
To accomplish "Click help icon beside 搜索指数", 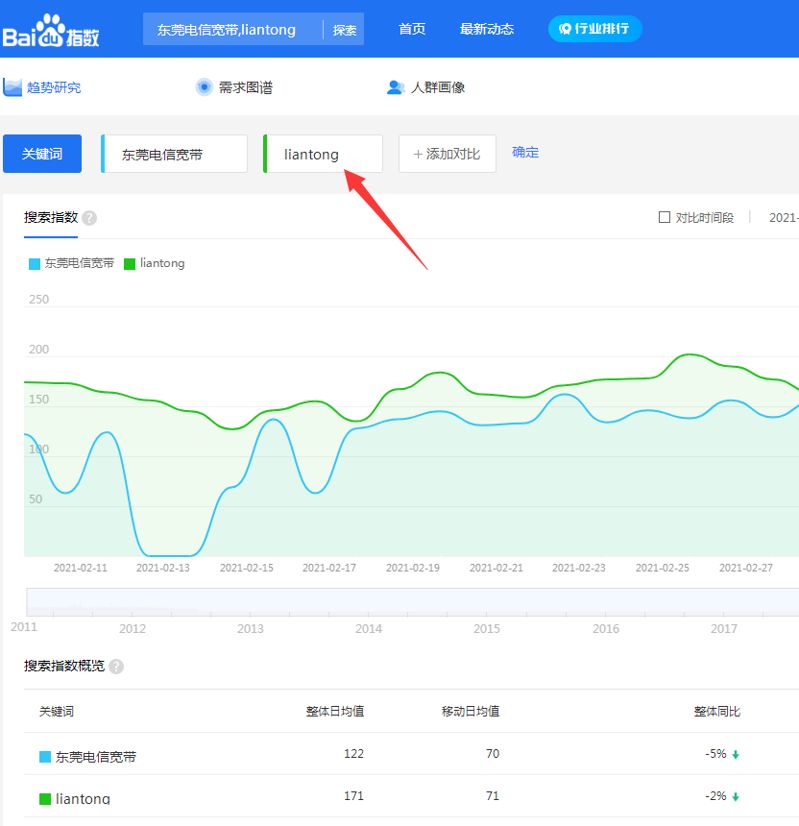I will click(90, 218).
